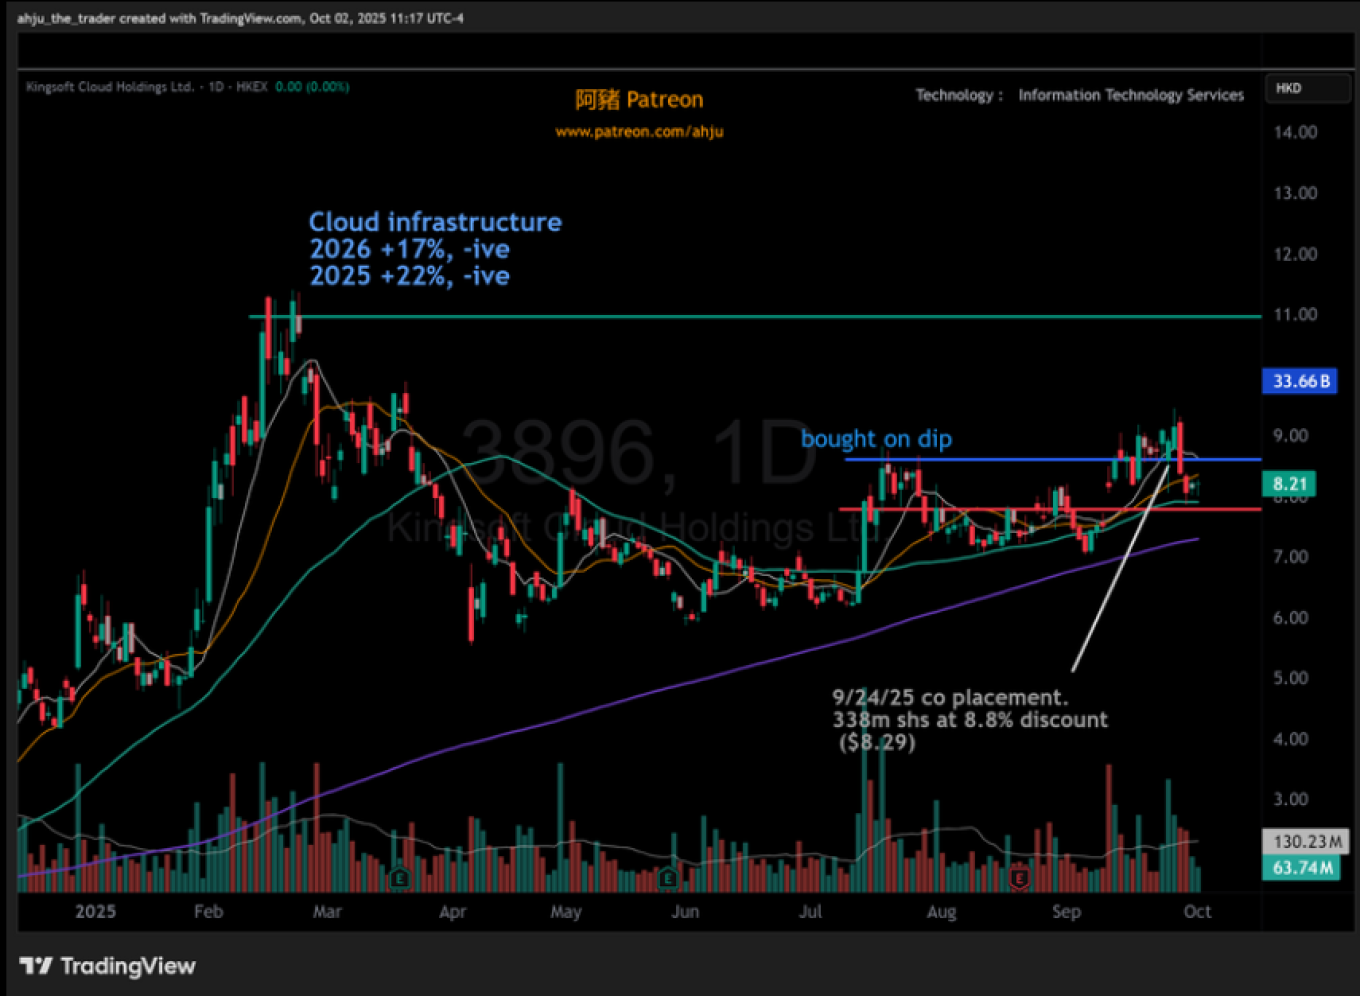The image size is (1360, 996).
Task: Click the green earnings marker before June
Action: pyautogui.click(x=668, y=879)
